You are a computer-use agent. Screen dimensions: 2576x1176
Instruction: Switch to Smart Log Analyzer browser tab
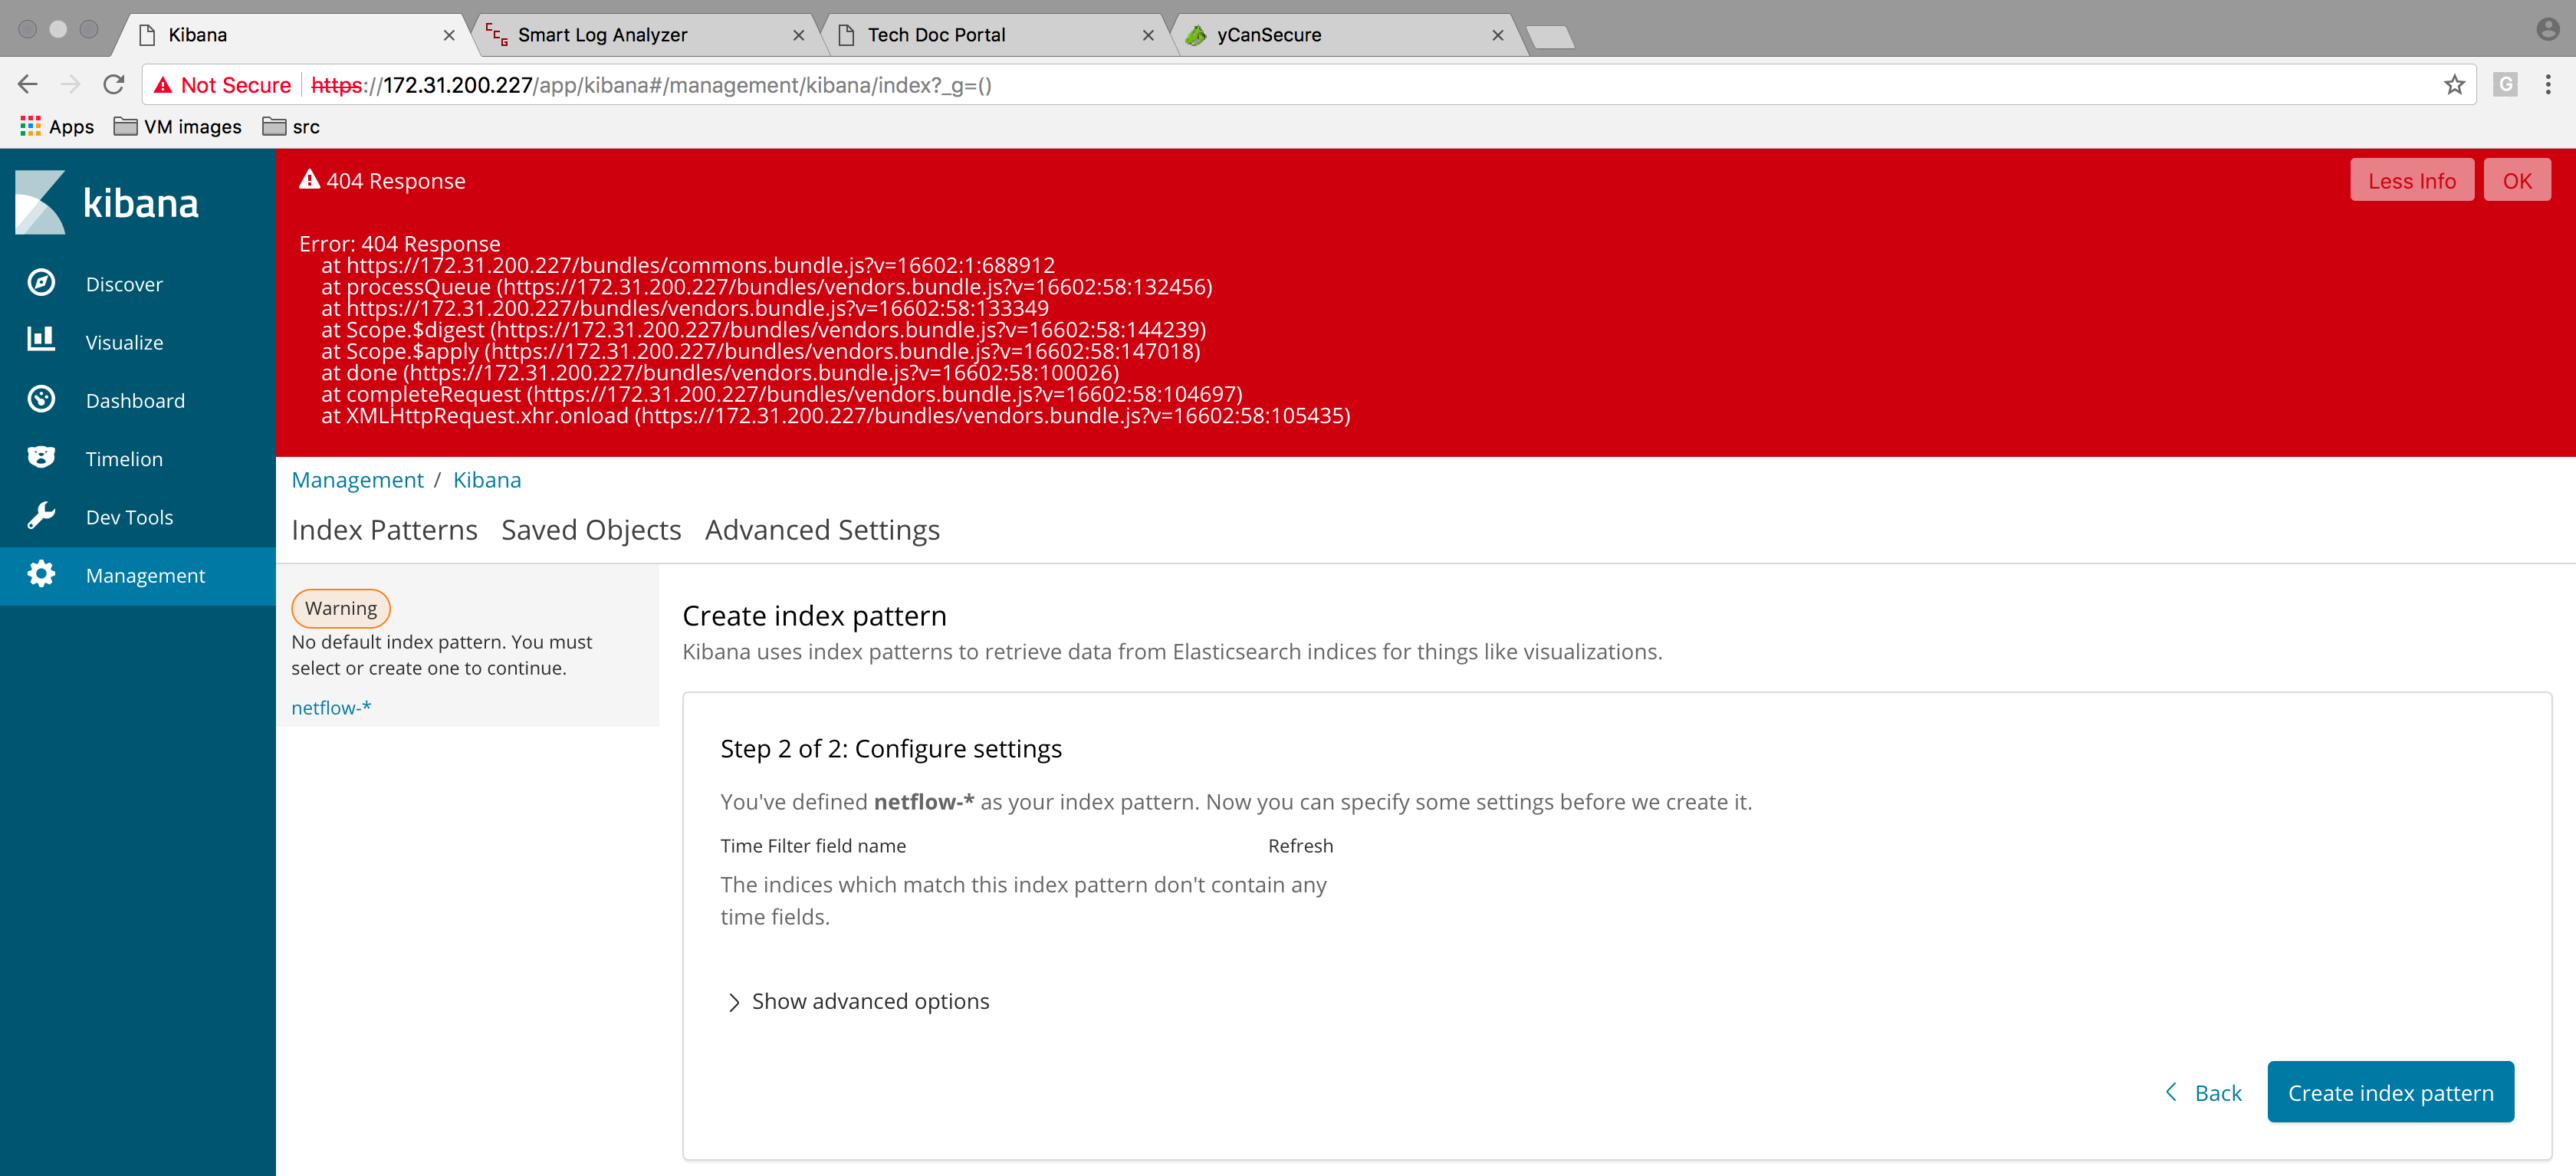(602, 35)
